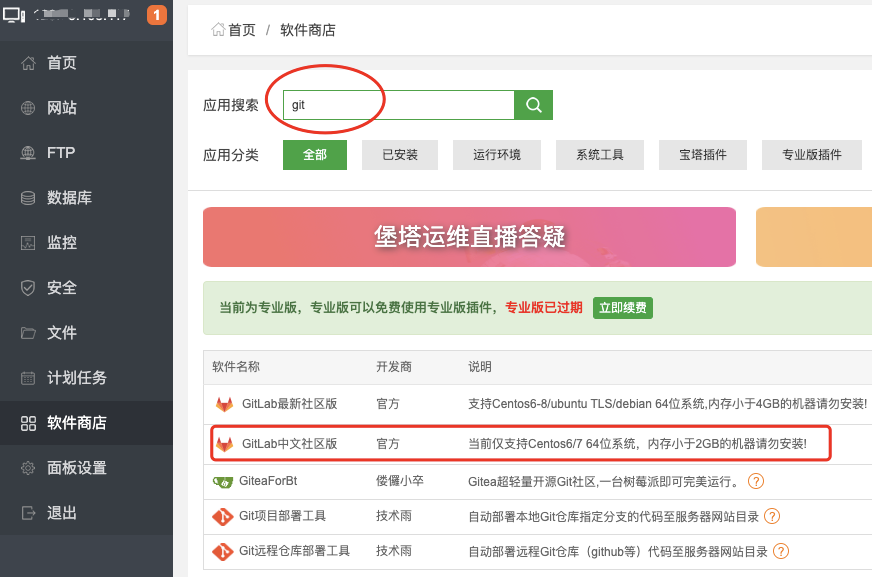The height and width of the screenshot is (577, 872).
Task: Click the house icon in breadcrumb
Action: pyautogui.click(x=218, y=29)
